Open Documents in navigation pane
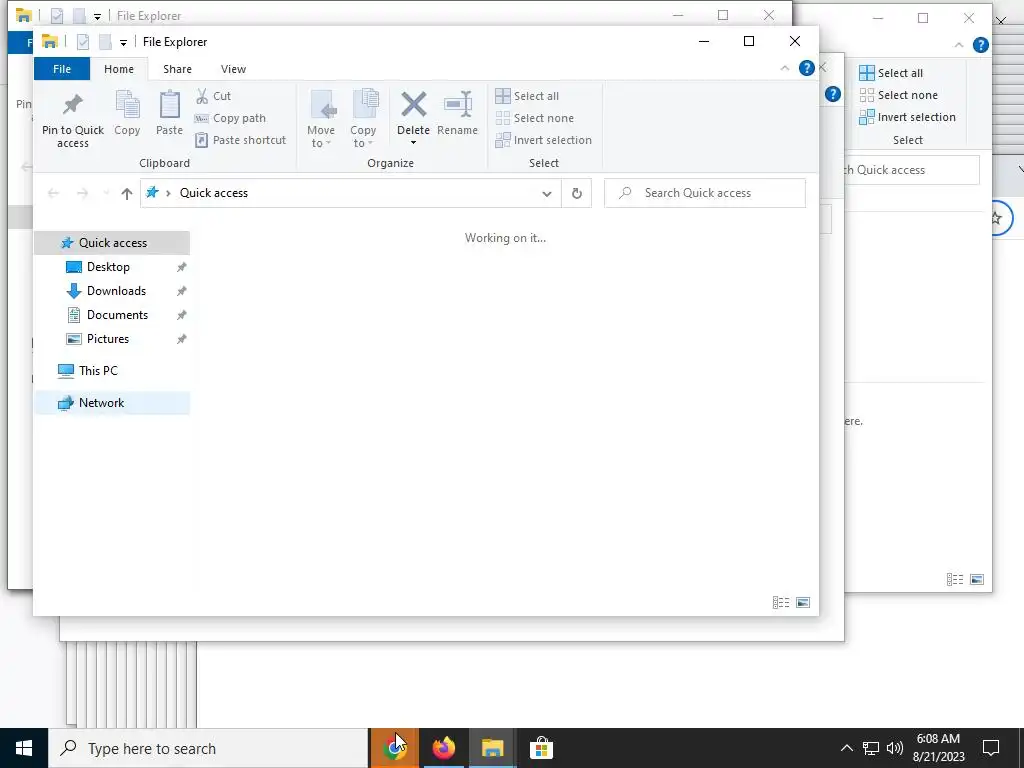The image size is (1024, 768). [118, 315]
